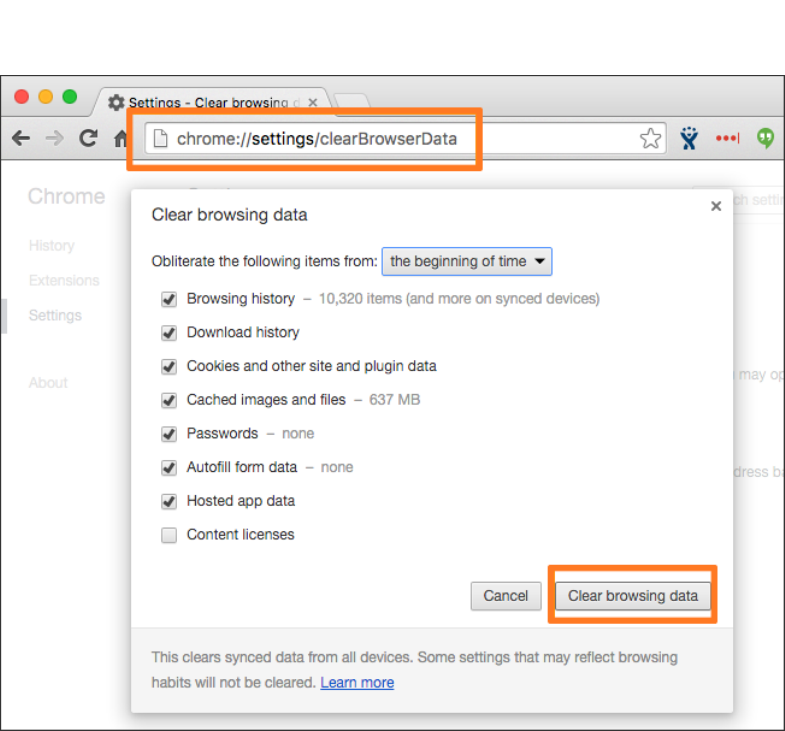Uncheck Browsing history checkbox

169,299
